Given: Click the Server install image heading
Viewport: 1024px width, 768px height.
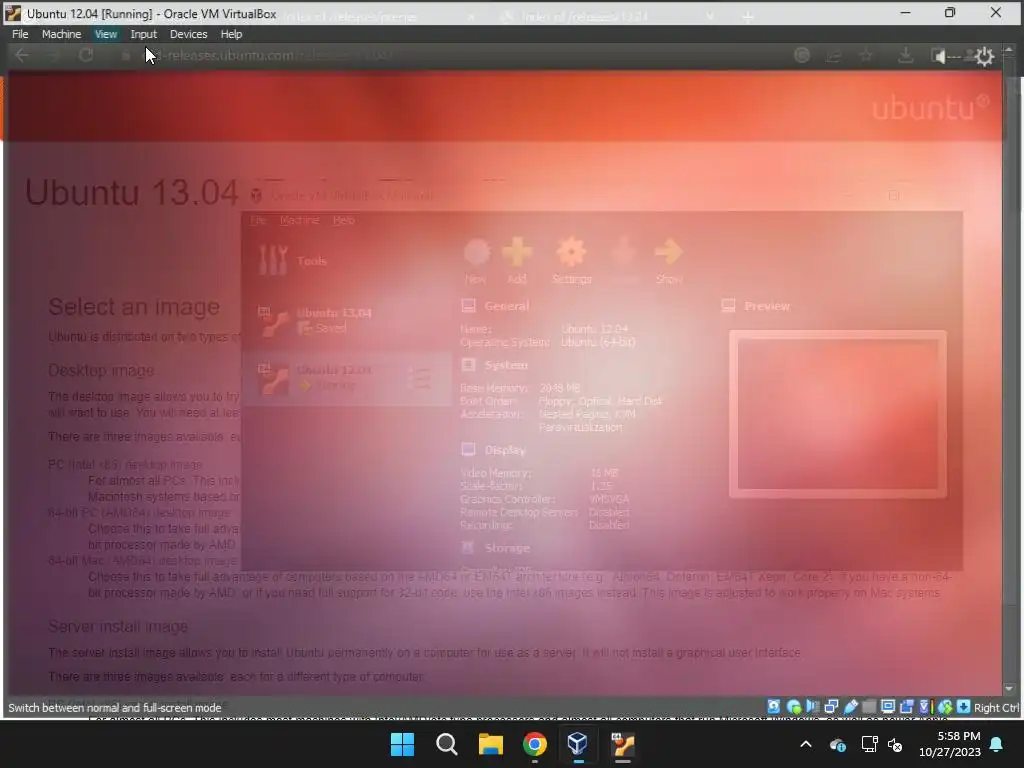Looking at the screenshot, I should (118, 626).
